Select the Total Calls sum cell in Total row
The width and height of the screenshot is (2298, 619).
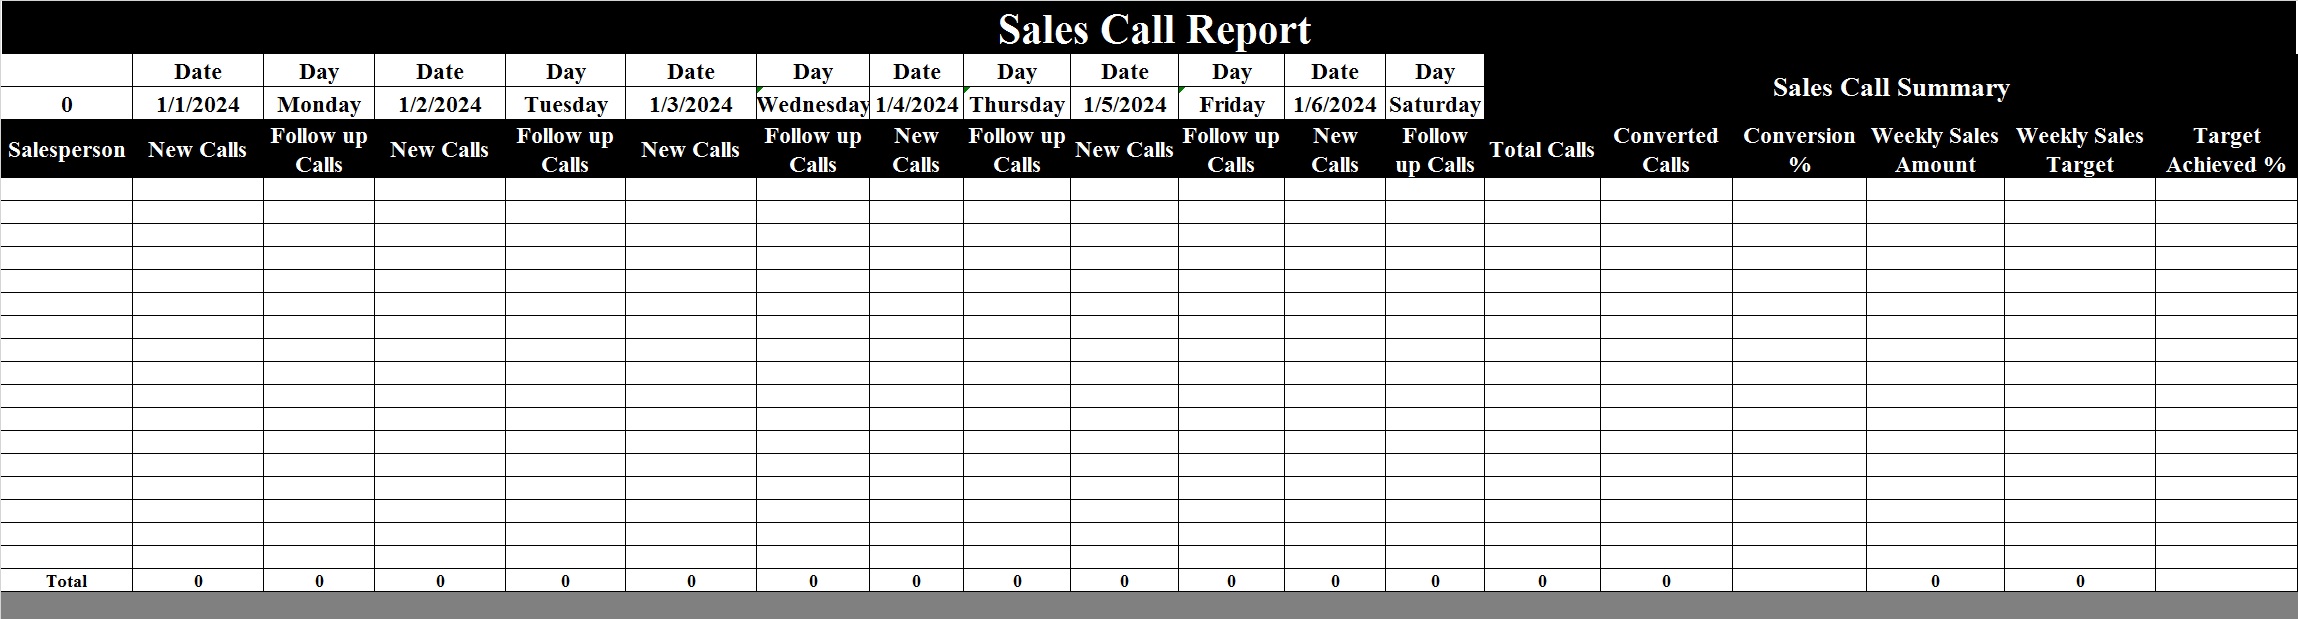pyautogui.click(x=1542, y=581)
